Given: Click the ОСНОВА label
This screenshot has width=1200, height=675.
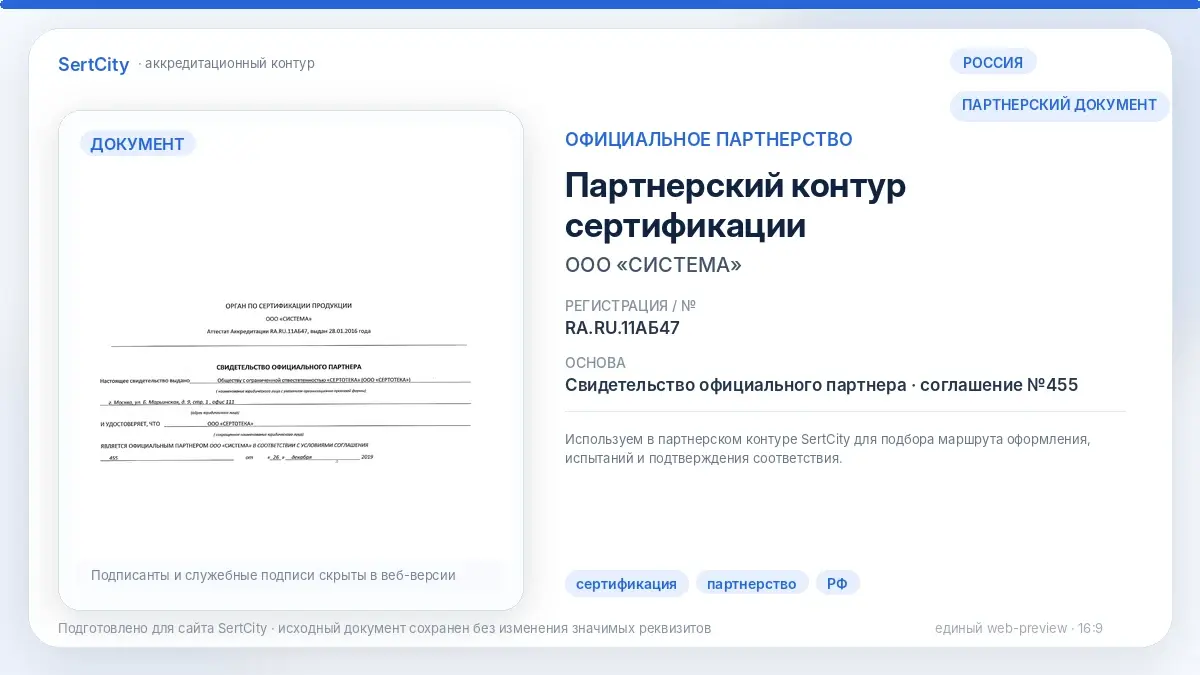Looking at the screenshot, I should 595,363.
